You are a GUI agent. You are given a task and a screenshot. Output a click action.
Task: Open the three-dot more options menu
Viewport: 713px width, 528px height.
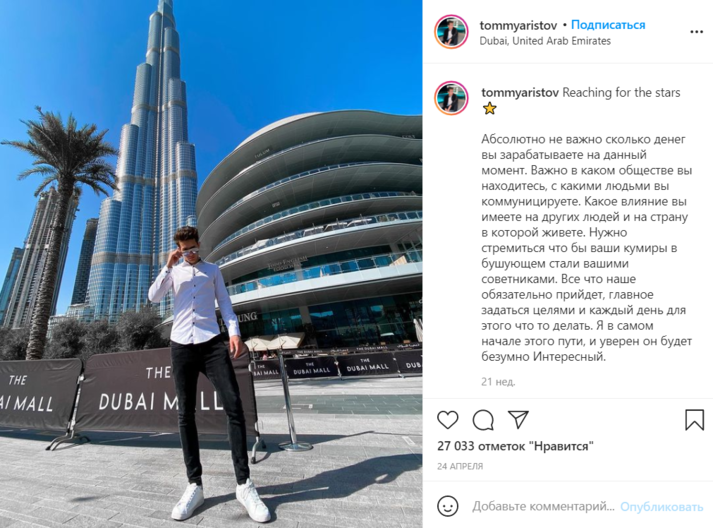[x=696, y=32]
